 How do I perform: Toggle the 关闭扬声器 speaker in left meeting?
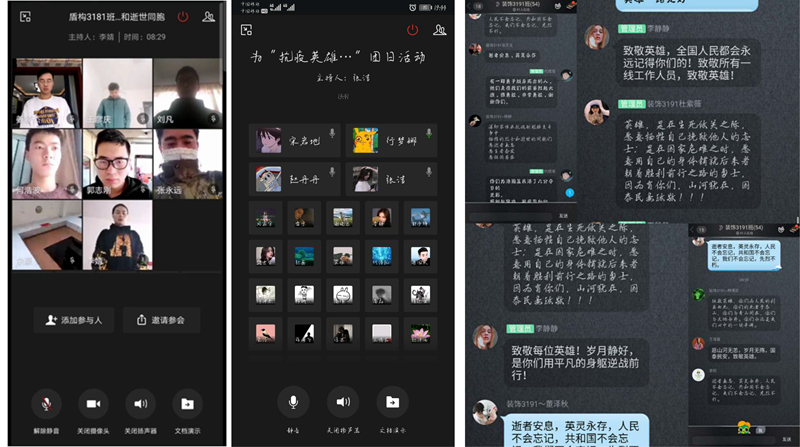(140, 403)
